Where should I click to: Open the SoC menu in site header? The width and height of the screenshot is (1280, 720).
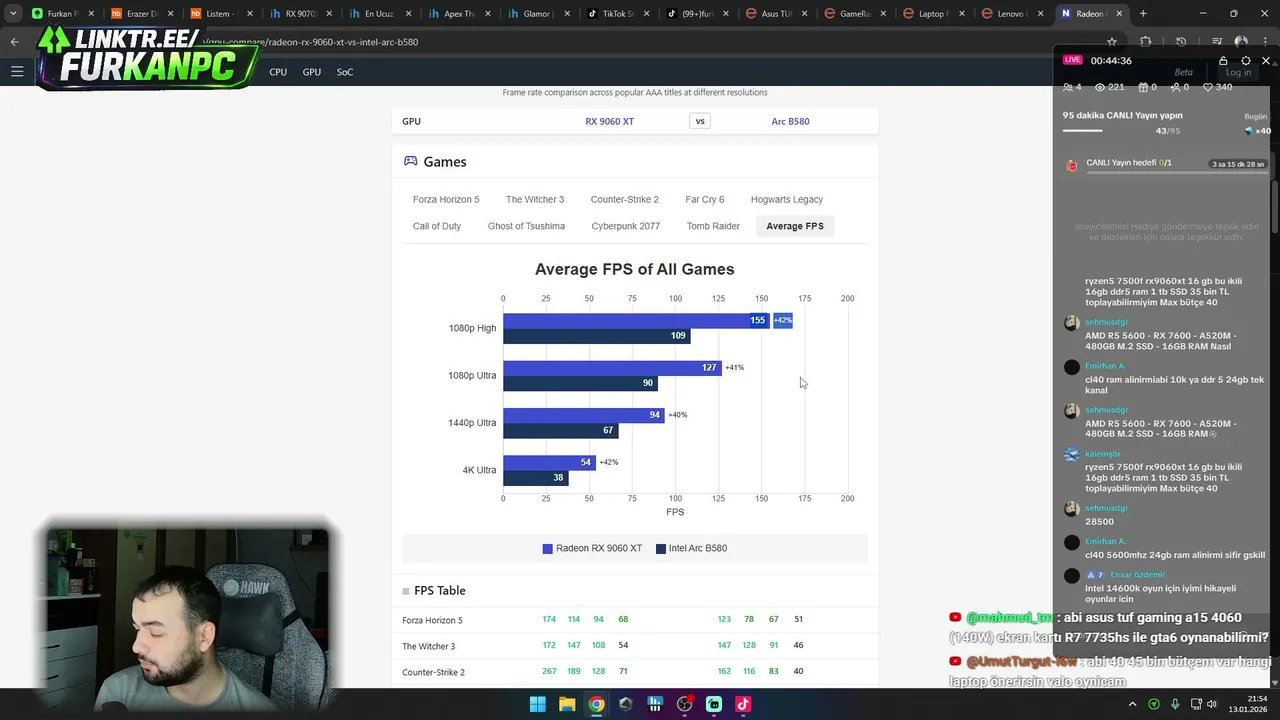(345, 72)
